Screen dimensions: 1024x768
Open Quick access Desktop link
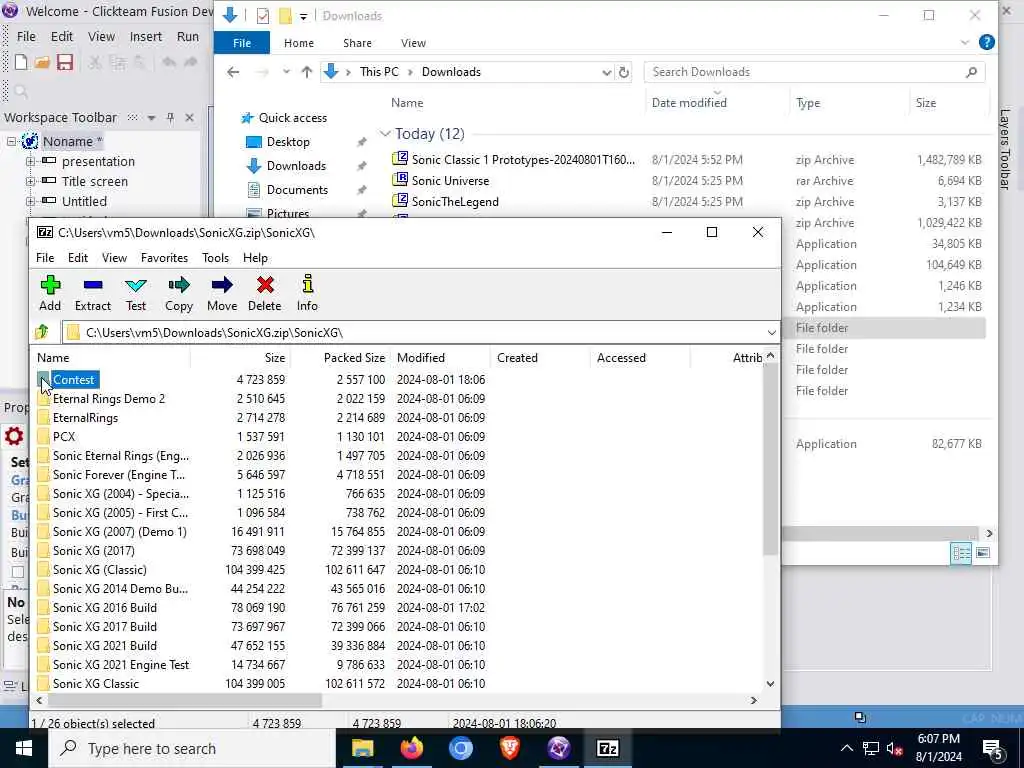pyautogui.click(x=288, y=142)
